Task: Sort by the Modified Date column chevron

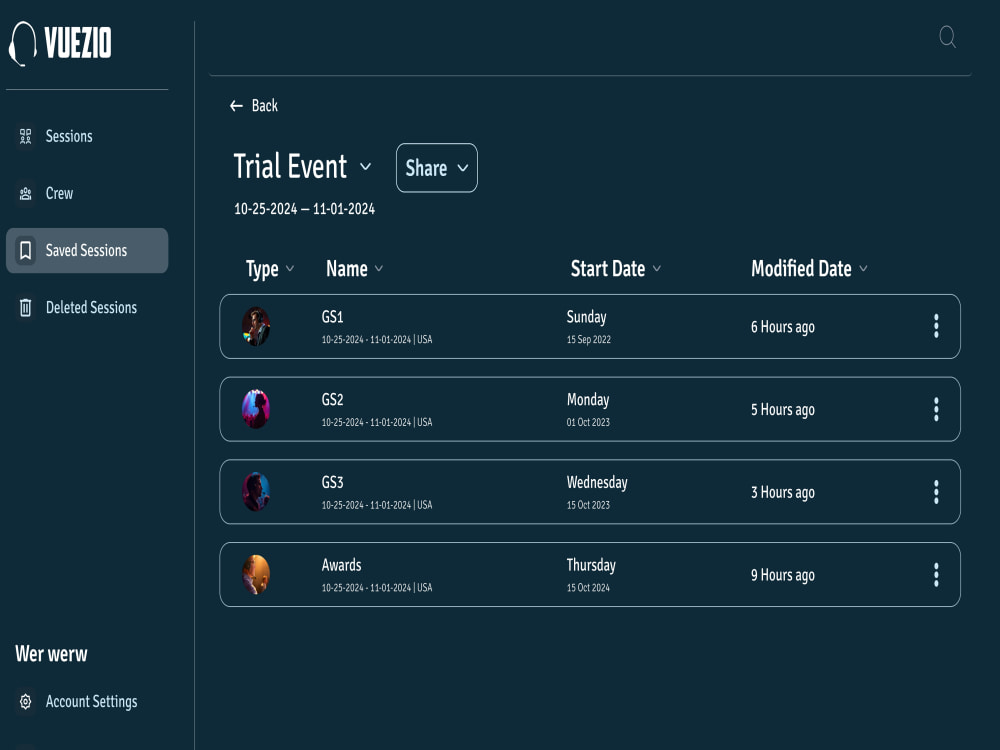Action: click(x=863, y=268)
